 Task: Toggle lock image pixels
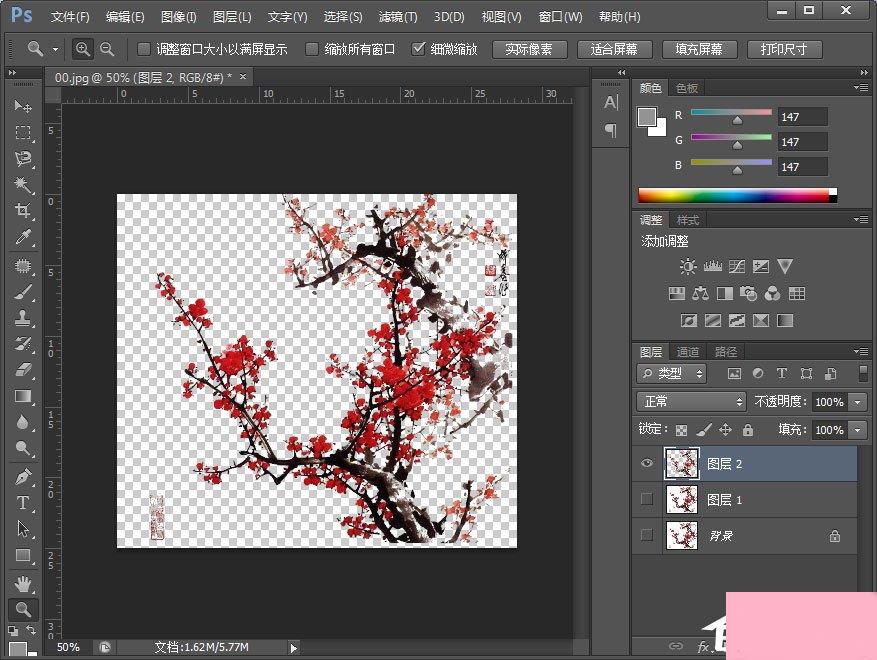point(704,430)
